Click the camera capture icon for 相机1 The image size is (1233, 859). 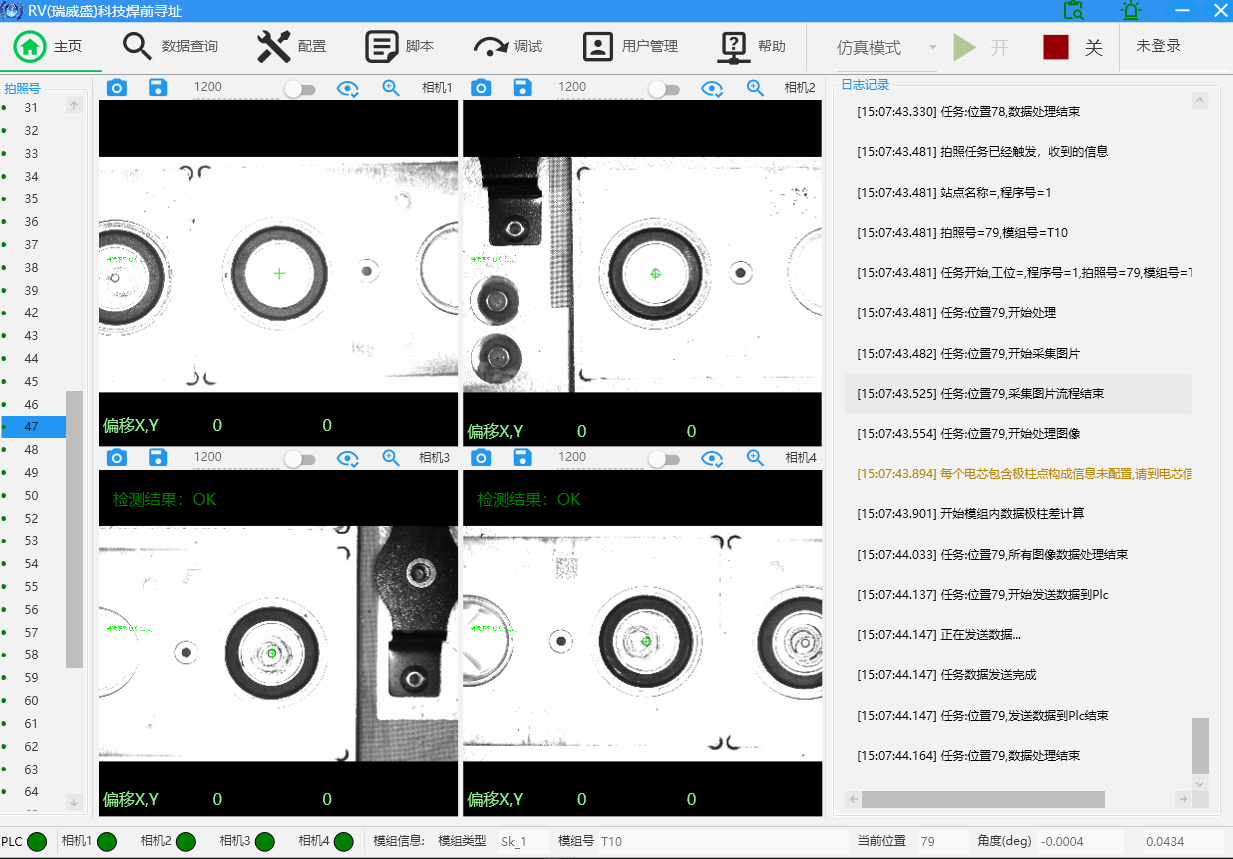tap(117, 88)
